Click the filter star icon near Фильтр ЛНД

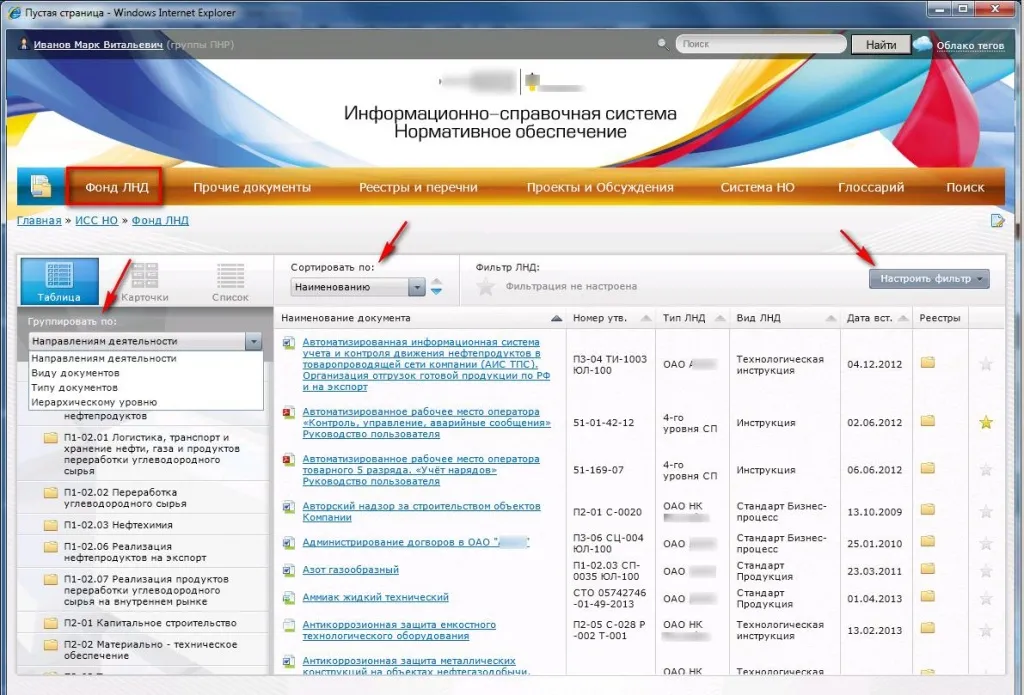[486, 287]
